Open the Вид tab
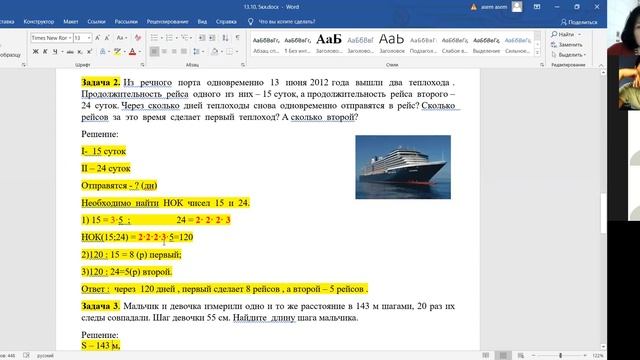640x360 pixels. [202, 22]
